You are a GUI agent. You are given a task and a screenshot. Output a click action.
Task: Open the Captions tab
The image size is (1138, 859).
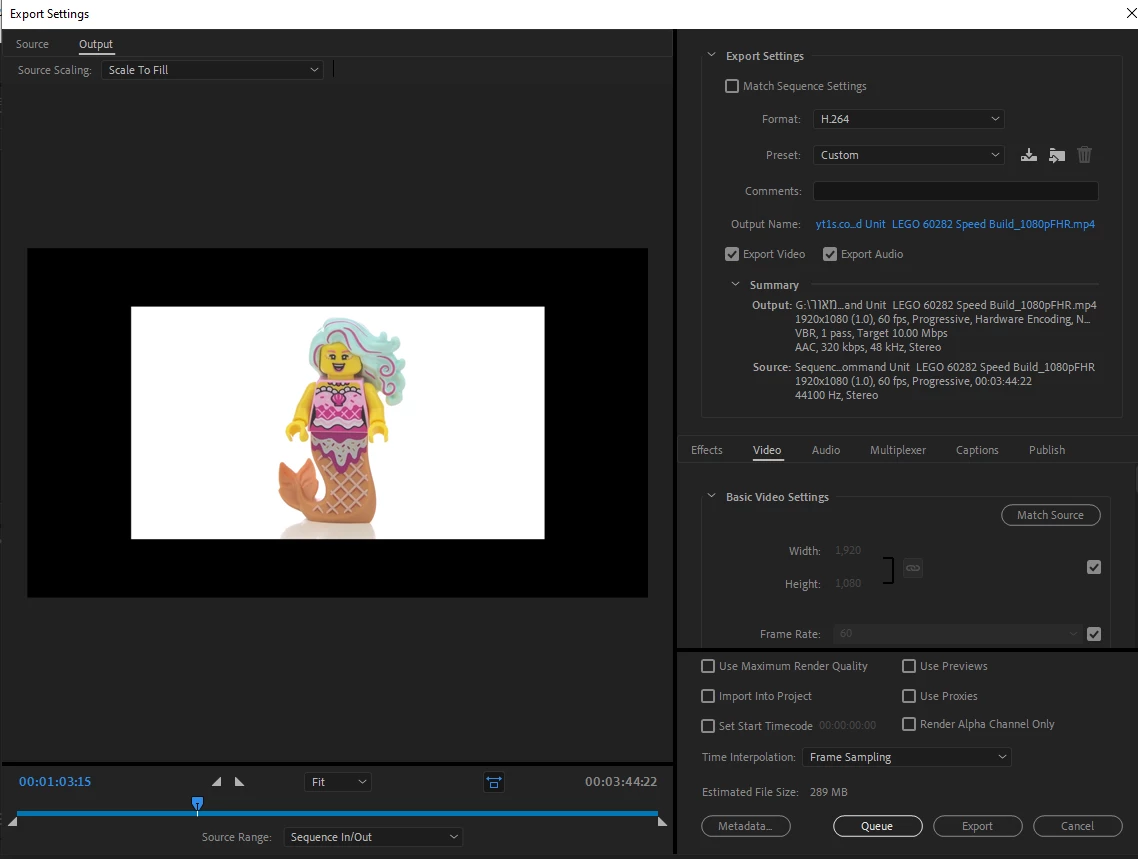(x=977, y=450)
